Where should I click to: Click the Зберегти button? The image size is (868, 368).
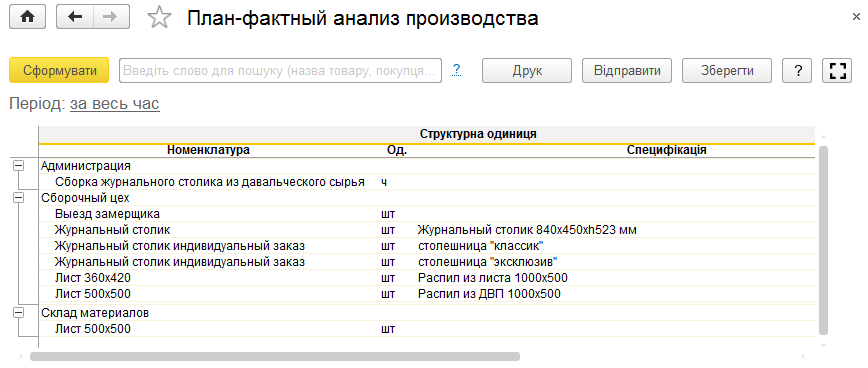[x=727, y=71]
